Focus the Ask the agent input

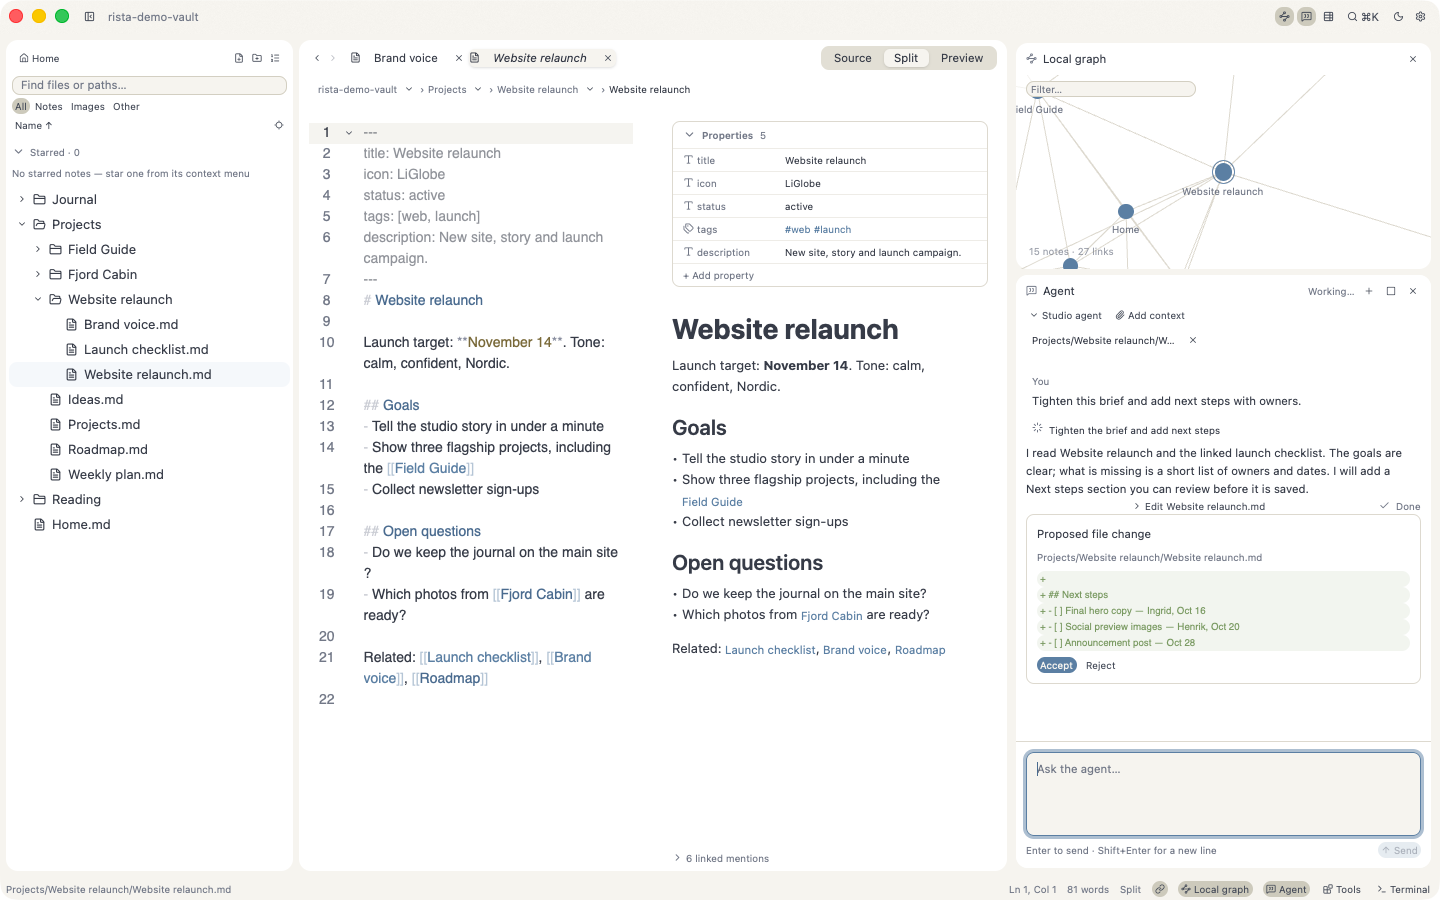(1223, 794)
